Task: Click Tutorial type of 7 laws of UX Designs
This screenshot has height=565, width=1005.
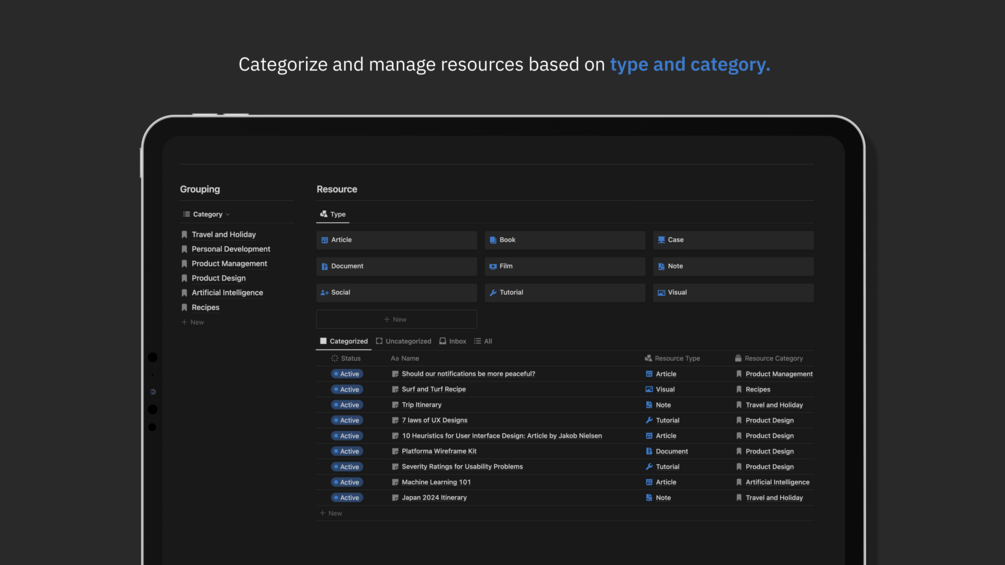Action: tap(662, 420)
